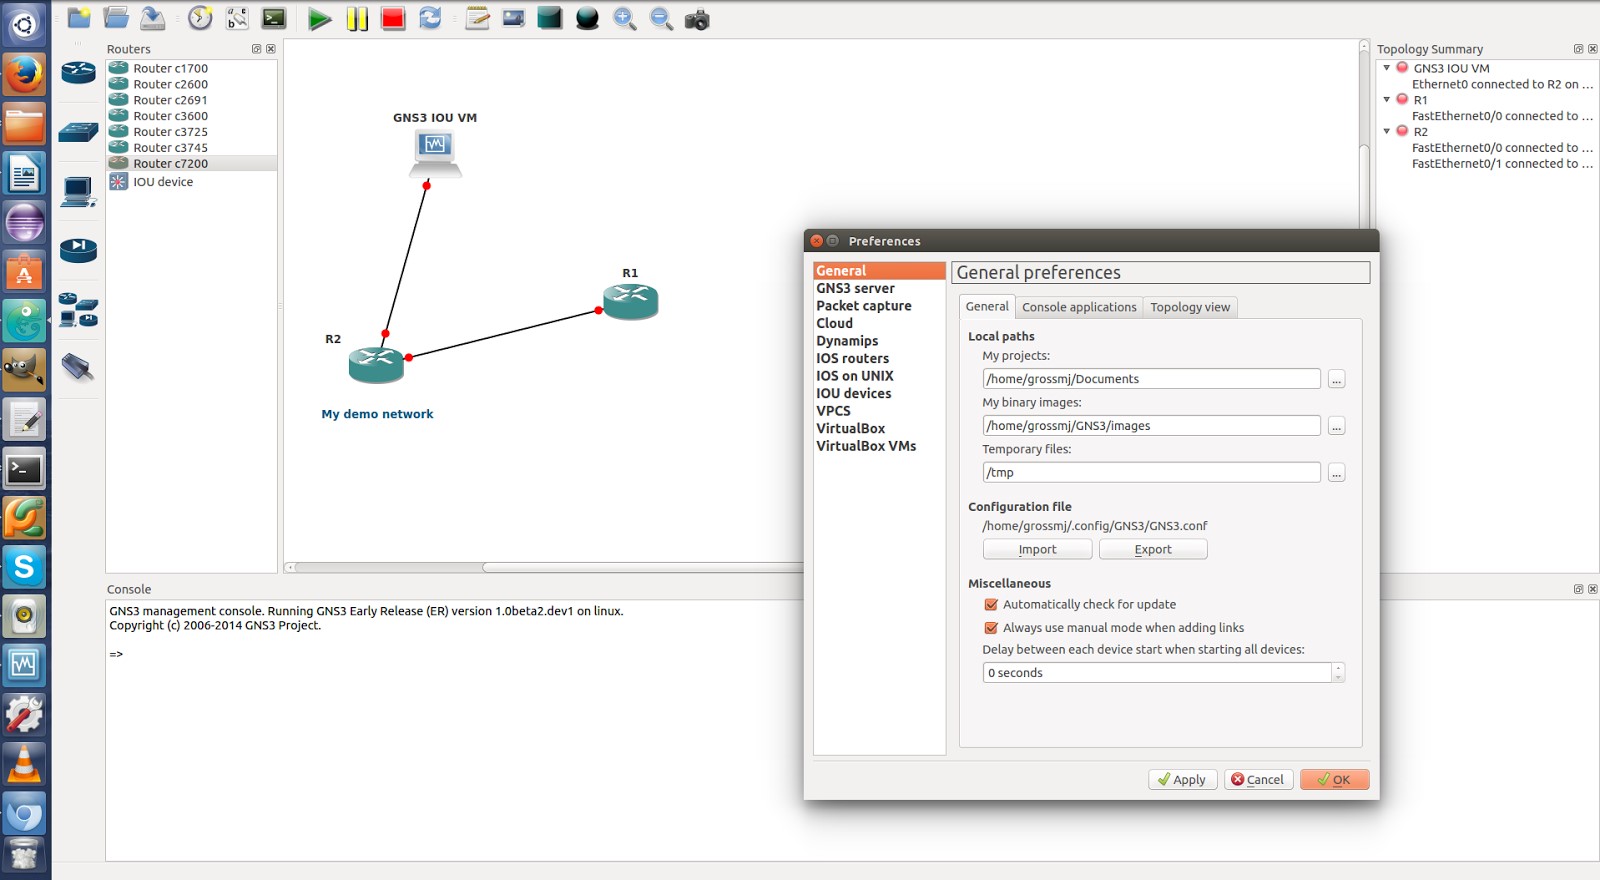Confirm preferences with OK

coord(1334,780)
